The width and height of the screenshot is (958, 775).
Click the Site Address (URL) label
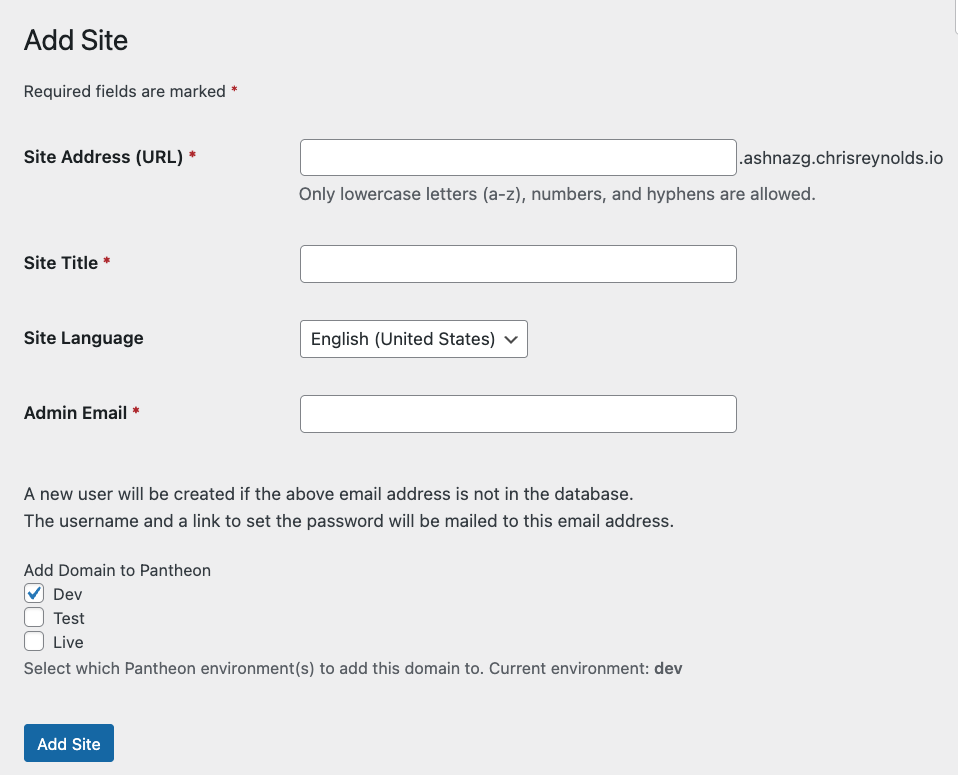click(x=105, y=157)
